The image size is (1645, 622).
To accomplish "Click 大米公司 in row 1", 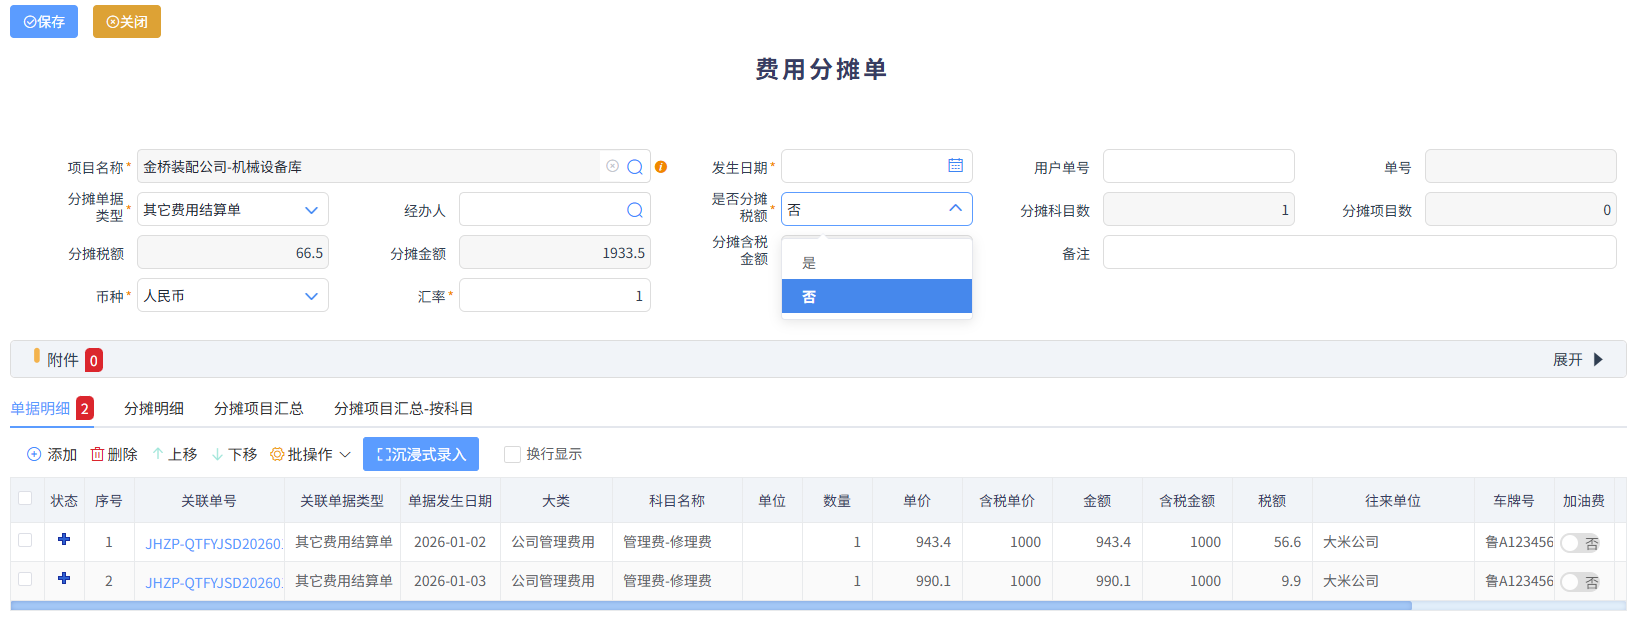I will pos(1351,542).
